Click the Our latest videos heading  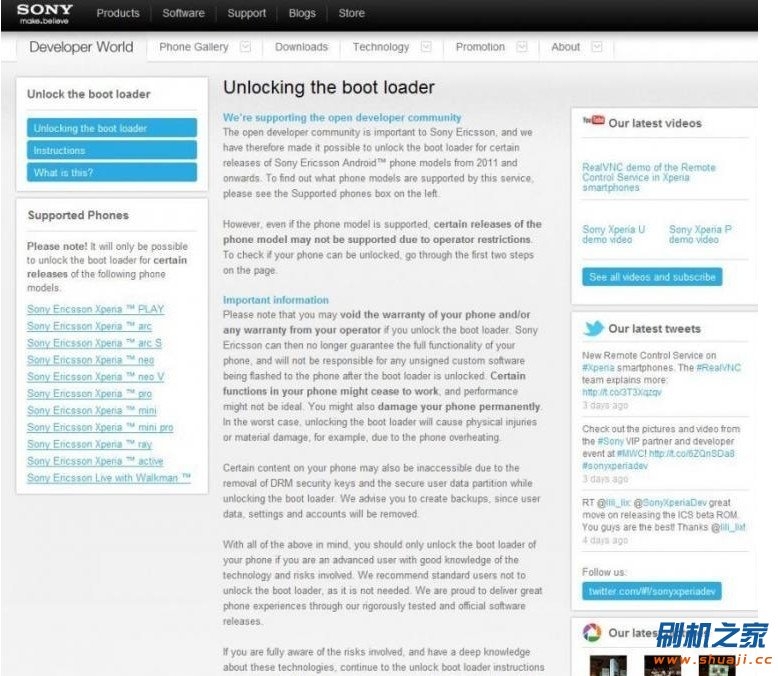[x=655, y=123]
